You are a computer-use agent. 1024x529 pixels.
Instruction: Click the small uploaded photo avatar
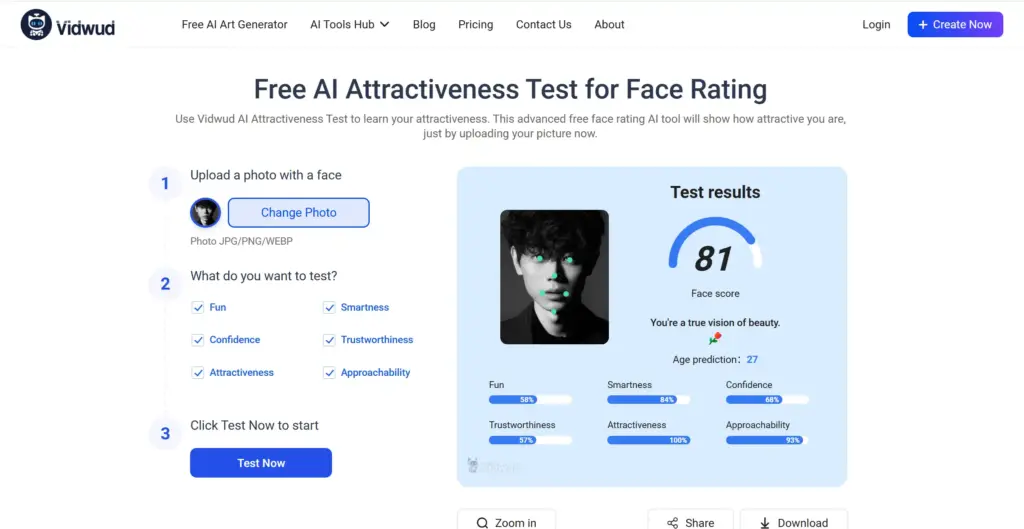[x=205, y=212]
